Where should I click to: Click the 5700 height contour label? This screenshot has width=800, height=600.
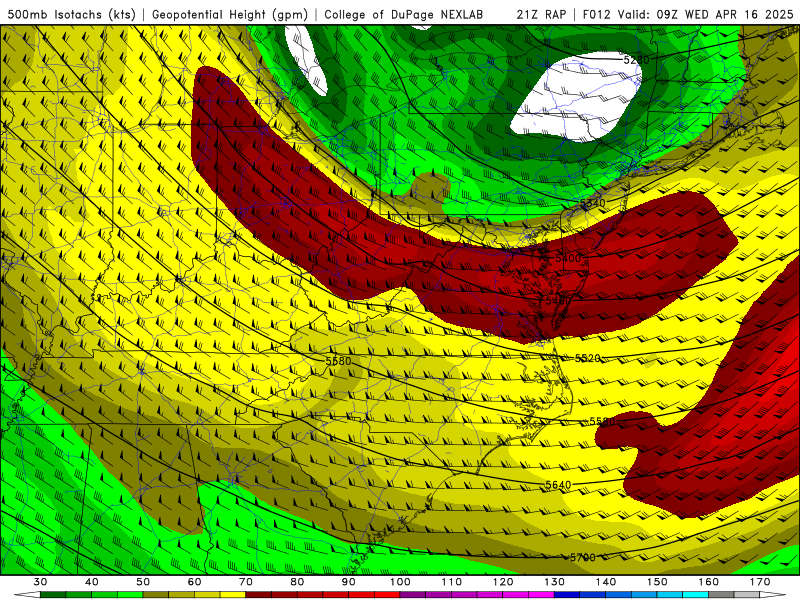[x=583, y=558]
